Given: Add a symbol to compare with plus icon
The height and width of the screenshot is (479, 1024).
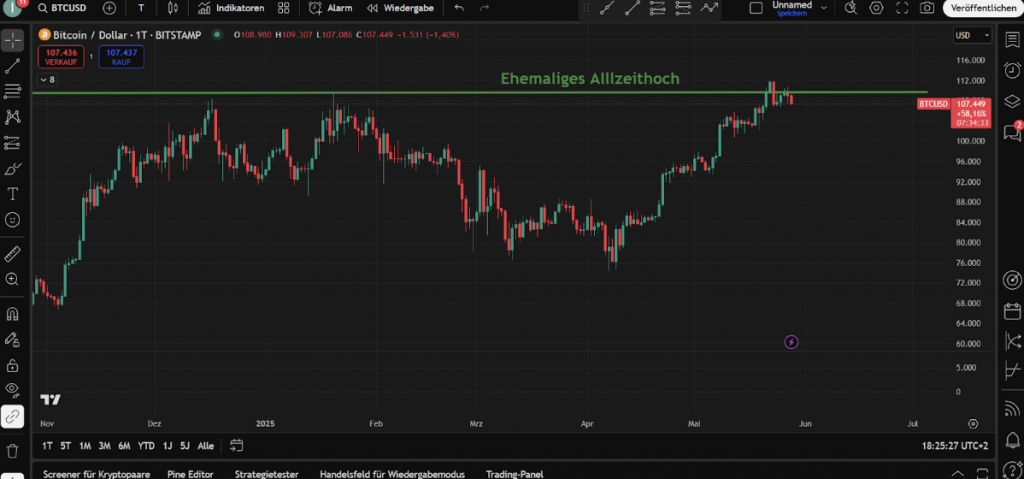Looking at the screenshot, I should (x=109, y=8).
